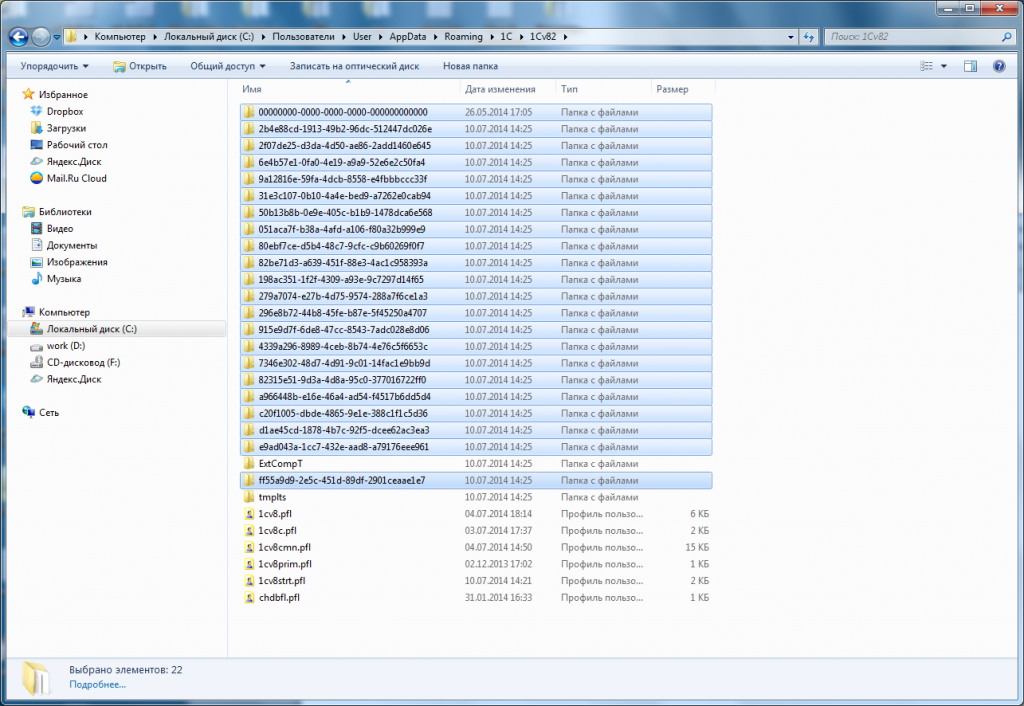
Task: Toggle the preview pane icon
Action: tap(970, 66)
